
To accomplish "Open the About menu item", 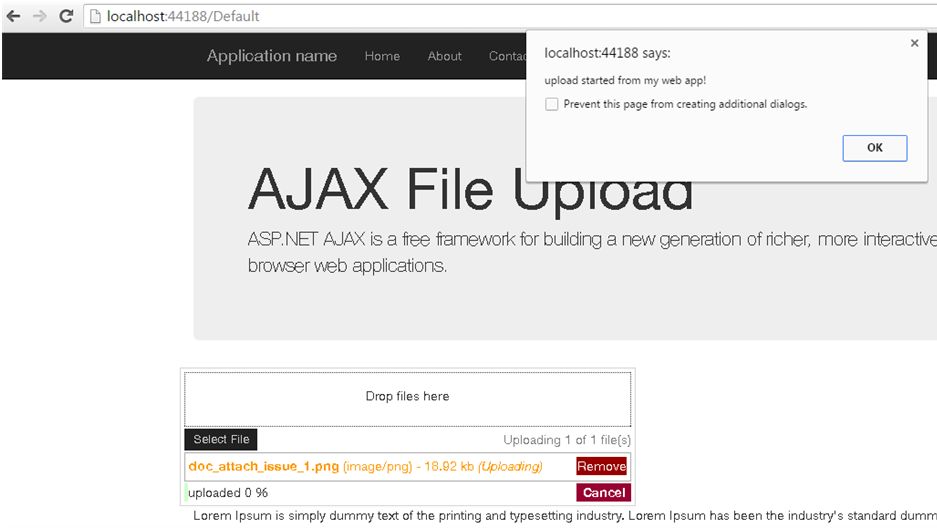I will coord(445,56).
